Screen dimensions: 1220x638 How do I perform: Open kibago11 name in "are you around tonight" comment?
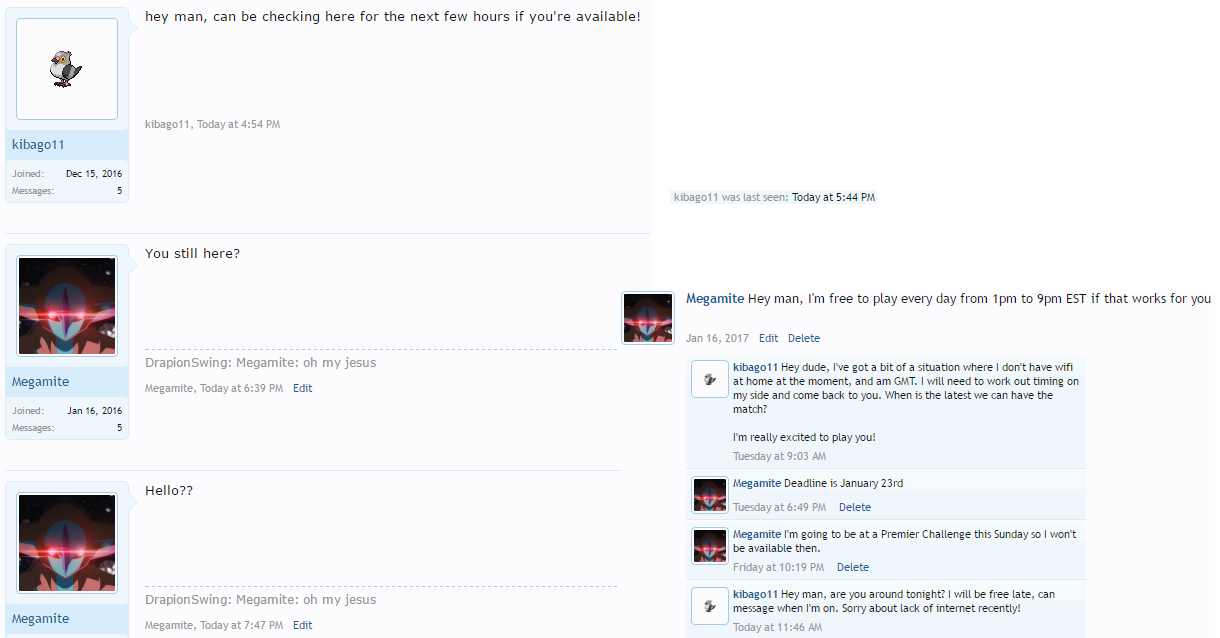pos(755,594)
